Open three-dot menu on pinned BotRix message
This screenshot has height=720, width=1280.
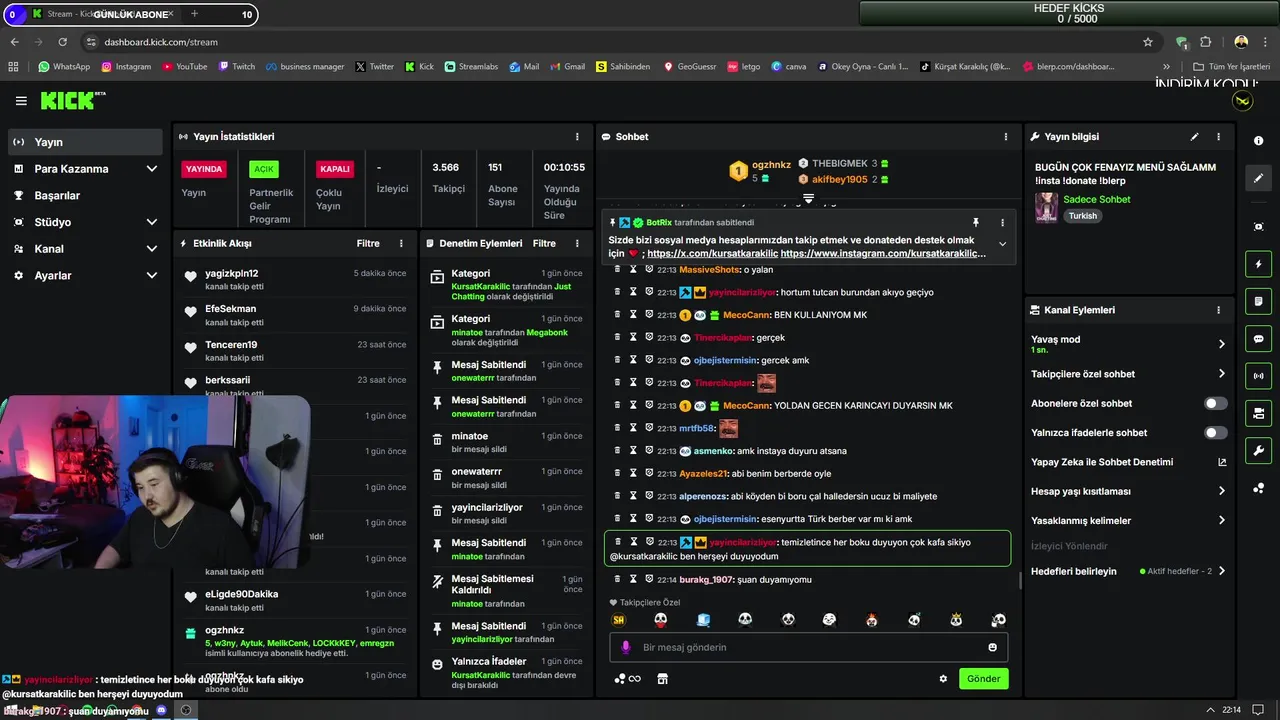(1002, 222)
